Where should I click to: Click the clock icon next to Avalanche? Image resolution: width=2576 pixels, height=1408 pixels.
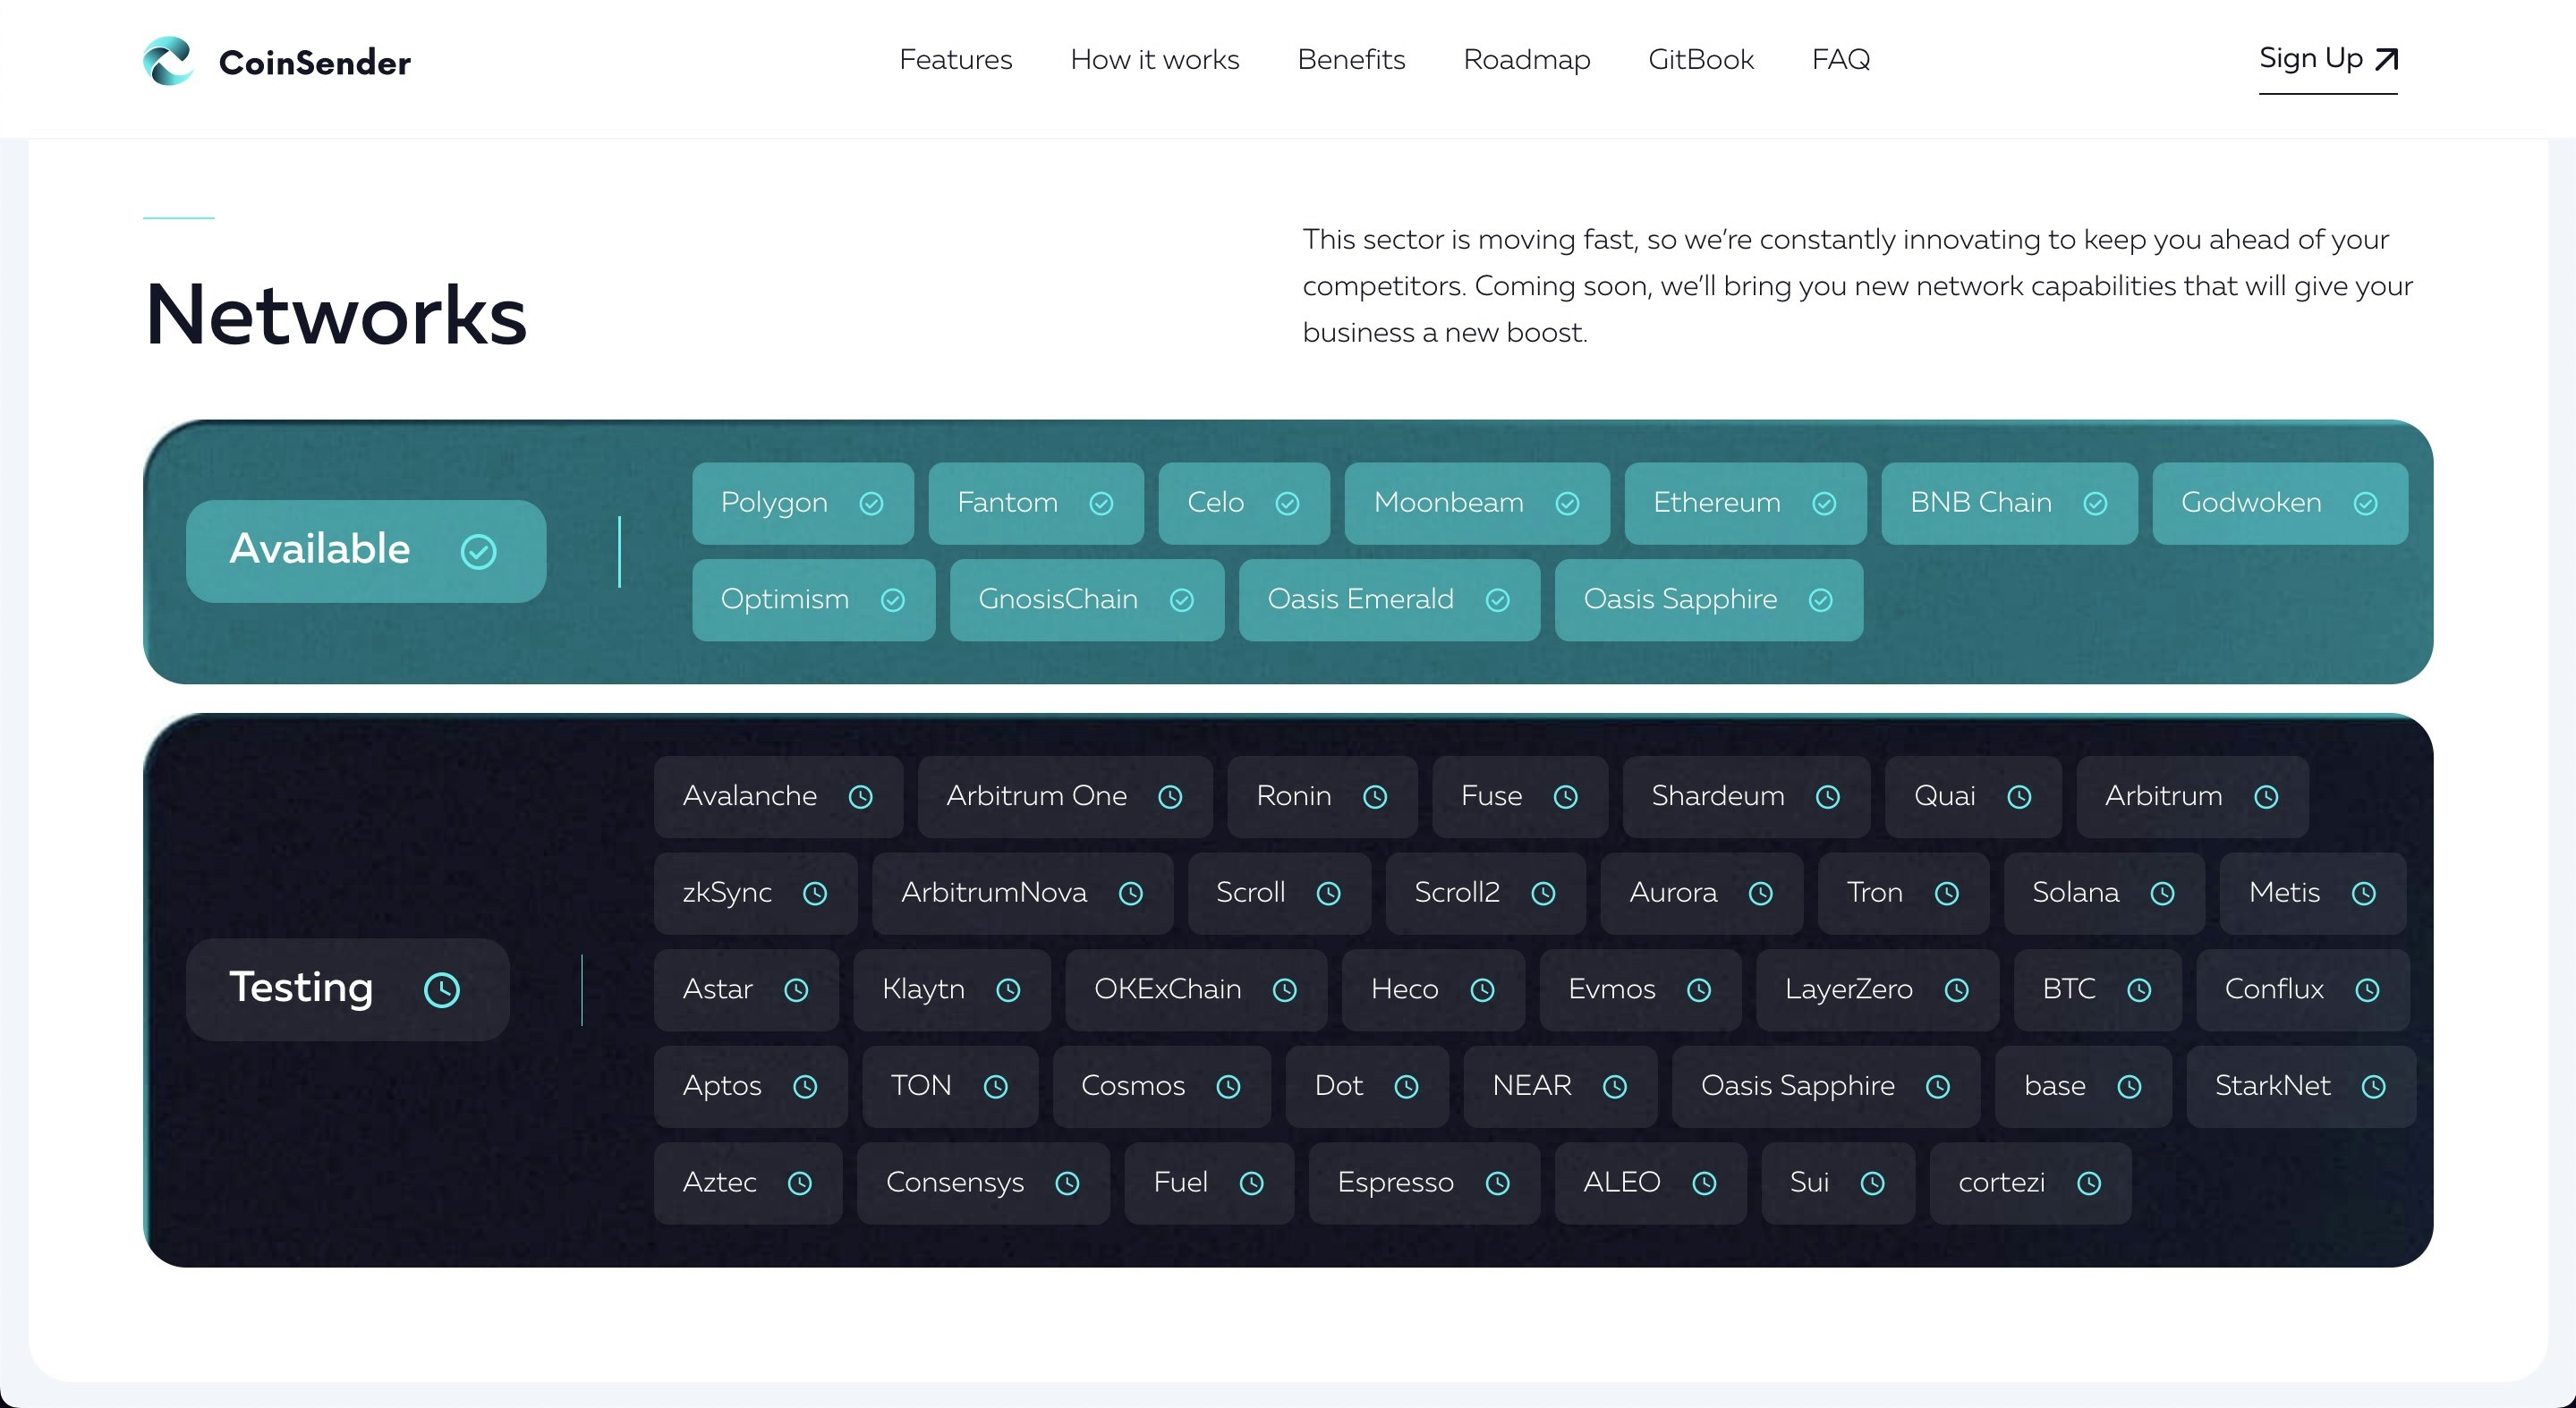coord(860,797)
